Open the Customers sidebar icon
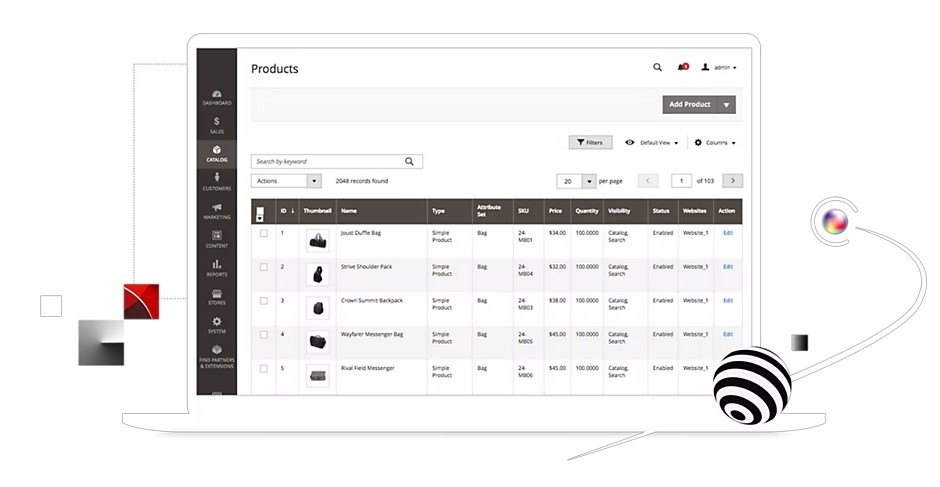Image resolution: width=940 pixels, height=487 pixels. point(217,182)
